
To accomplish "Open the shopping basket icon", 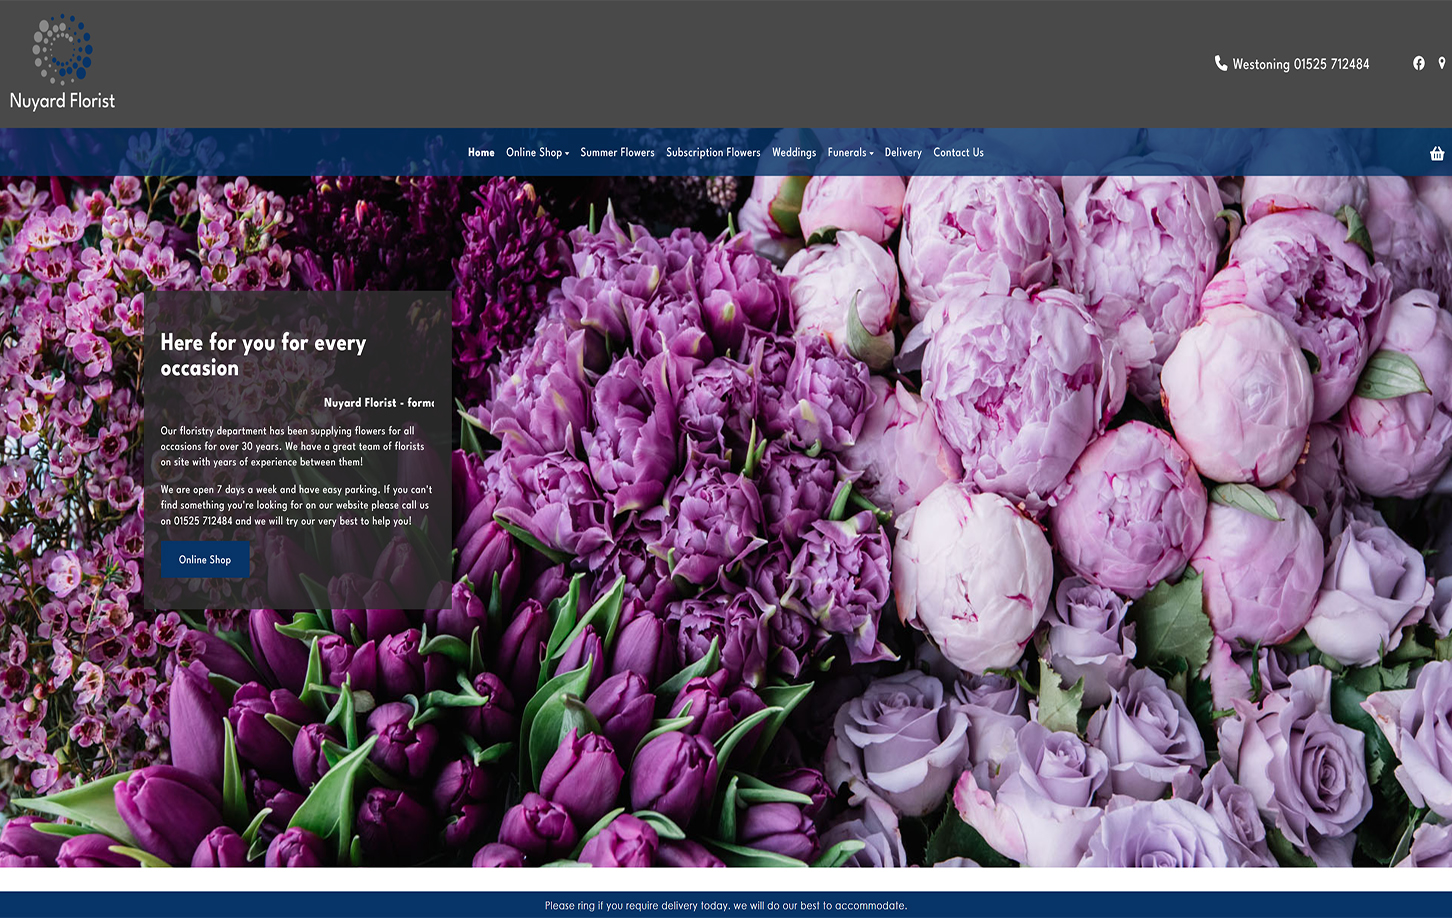I will (x=1436, y=153).
